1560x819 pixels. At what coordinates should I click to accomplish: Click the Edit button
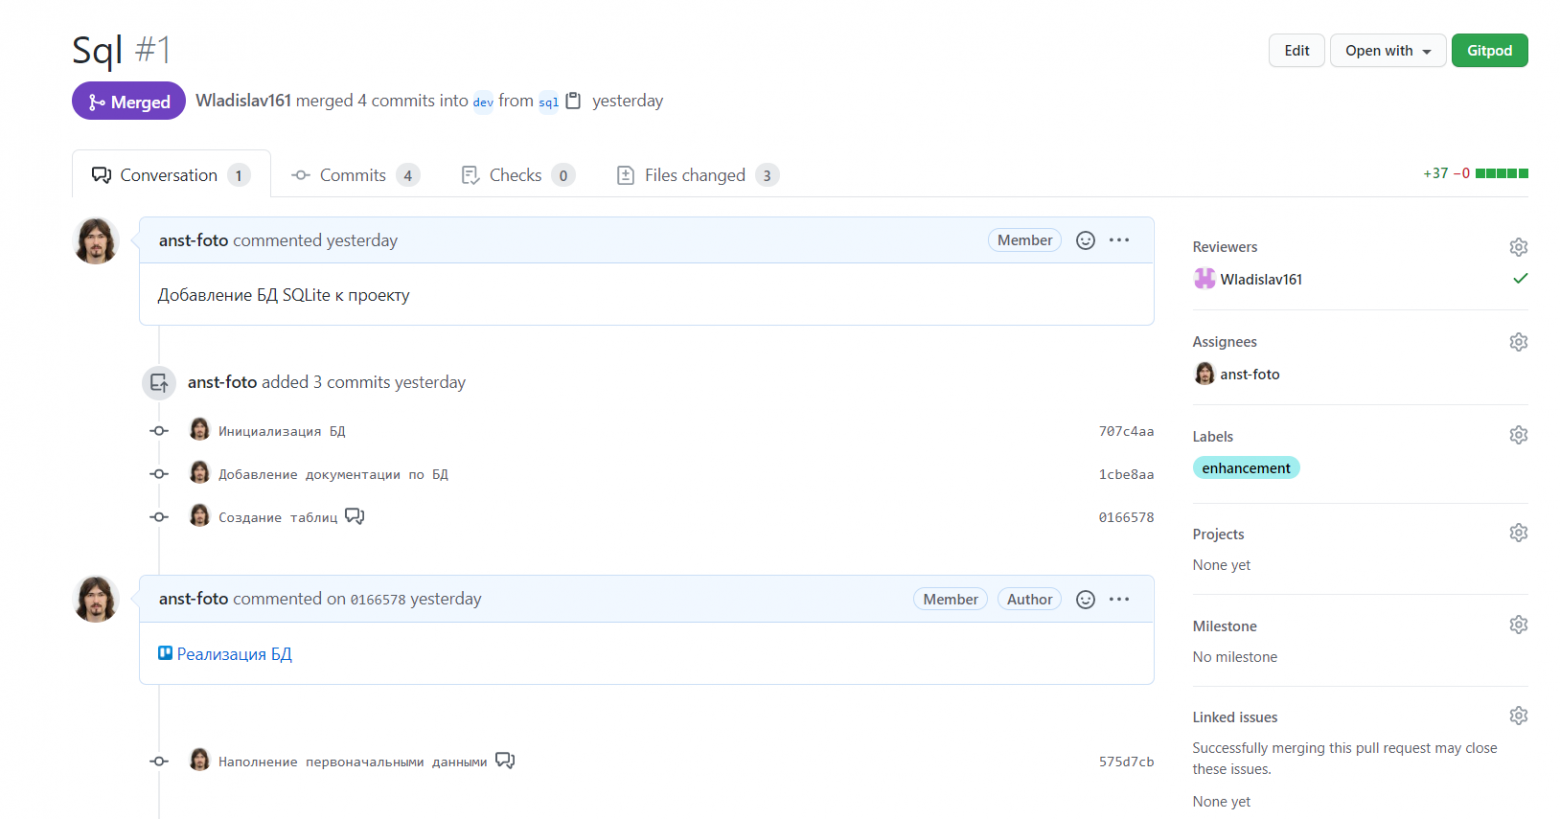click(1295, 50)
